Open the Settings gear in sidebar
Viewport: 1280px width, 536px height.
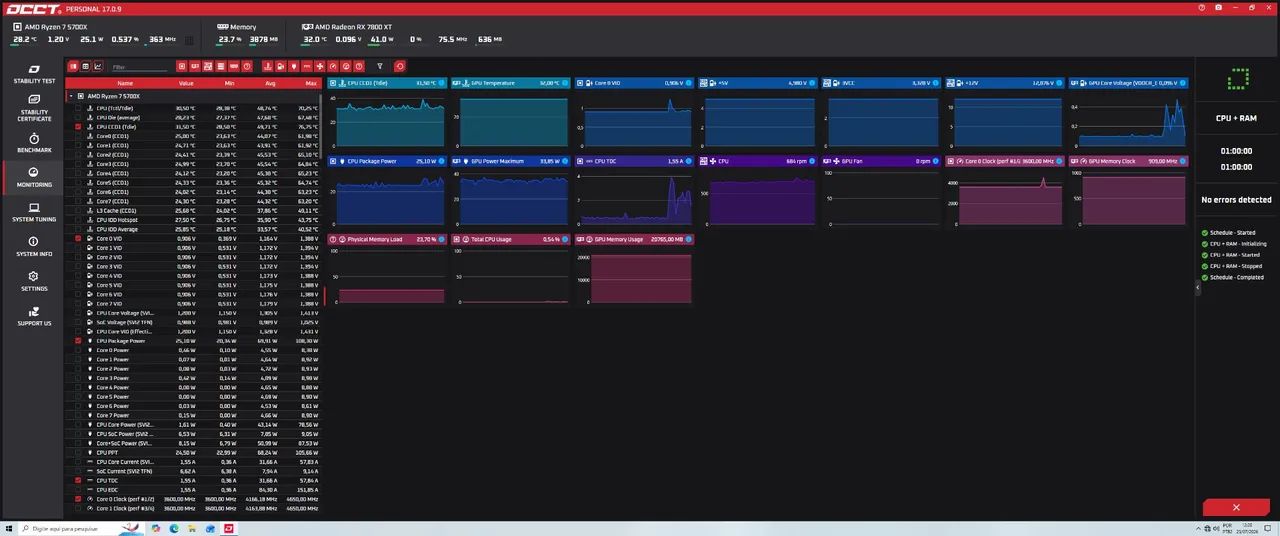34,281
